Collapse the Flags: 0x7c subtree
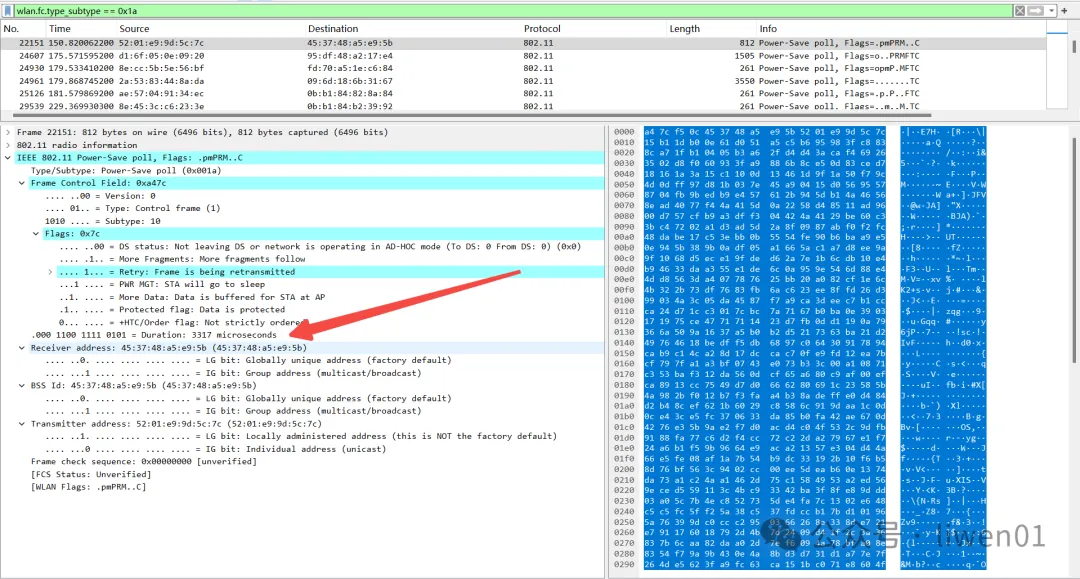This screenshot has height=579, width=1080. point(35,234)
